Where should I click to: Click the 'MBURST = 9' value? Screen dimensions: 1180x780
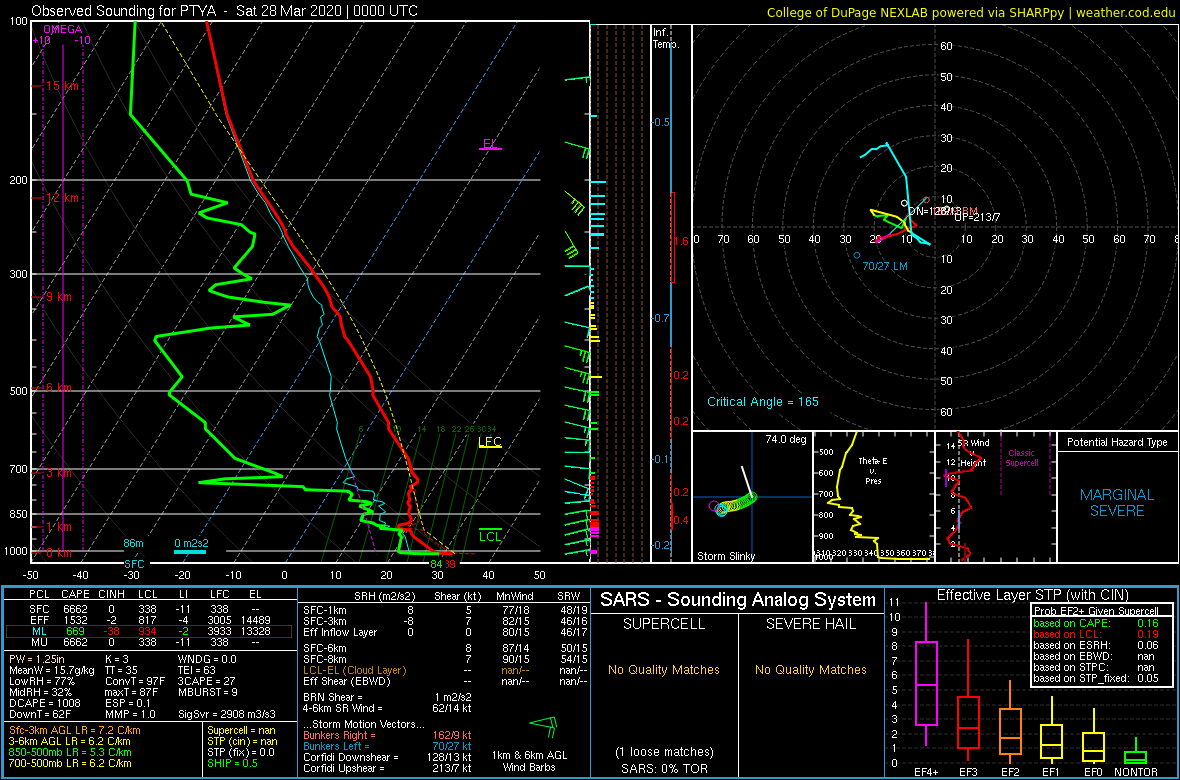pyautogui.click(x=206, y=694)
